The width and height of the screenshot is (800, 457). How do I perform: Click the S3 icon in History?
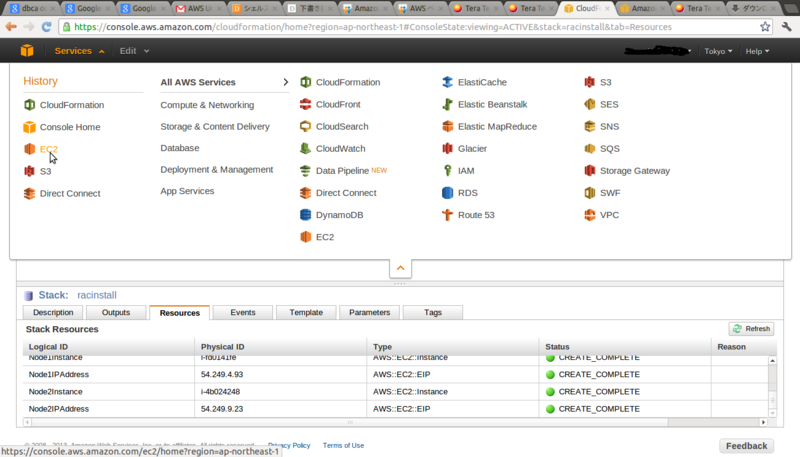pos(30,171)
